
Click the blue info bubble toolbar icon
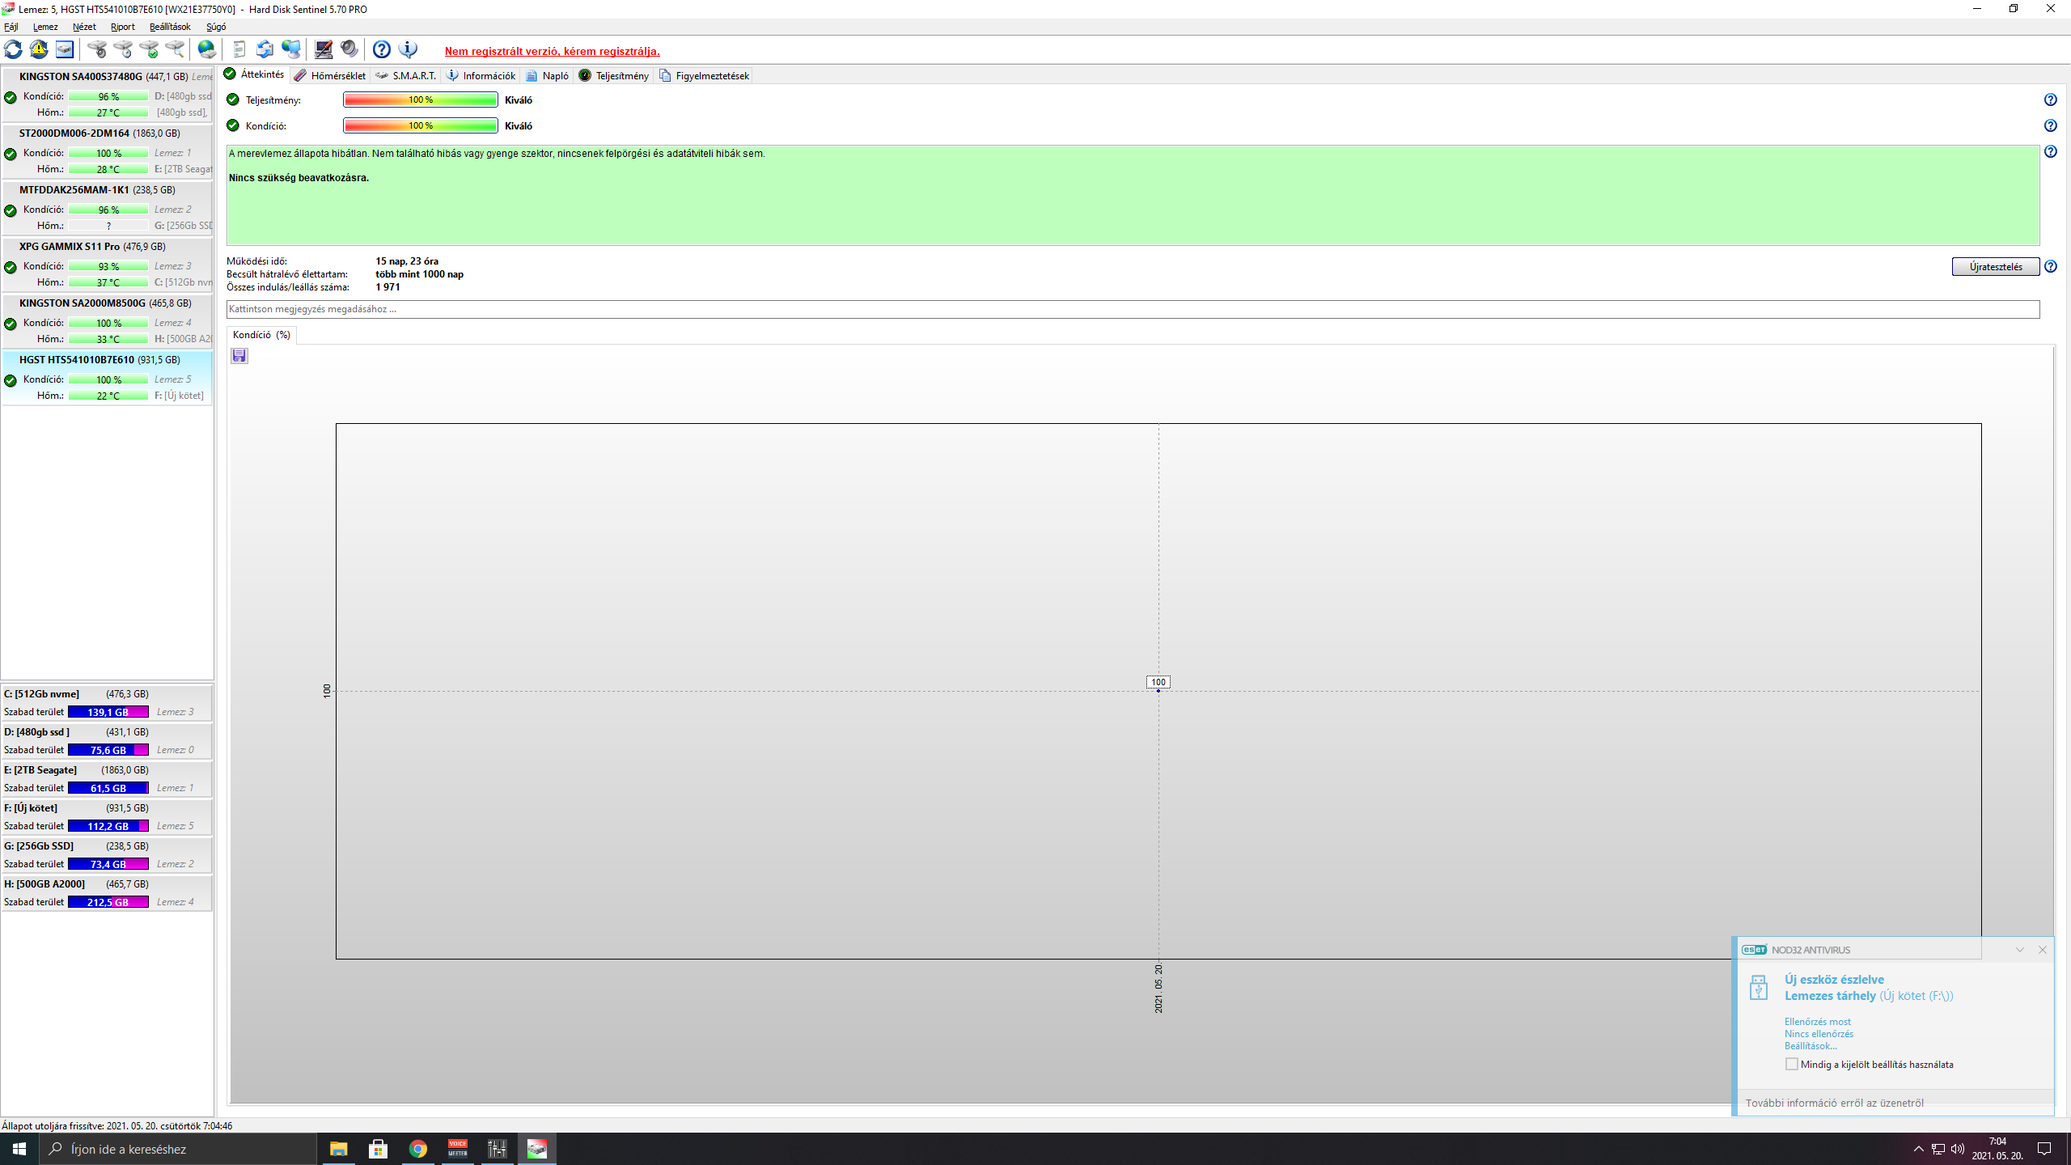click(408, 49)
